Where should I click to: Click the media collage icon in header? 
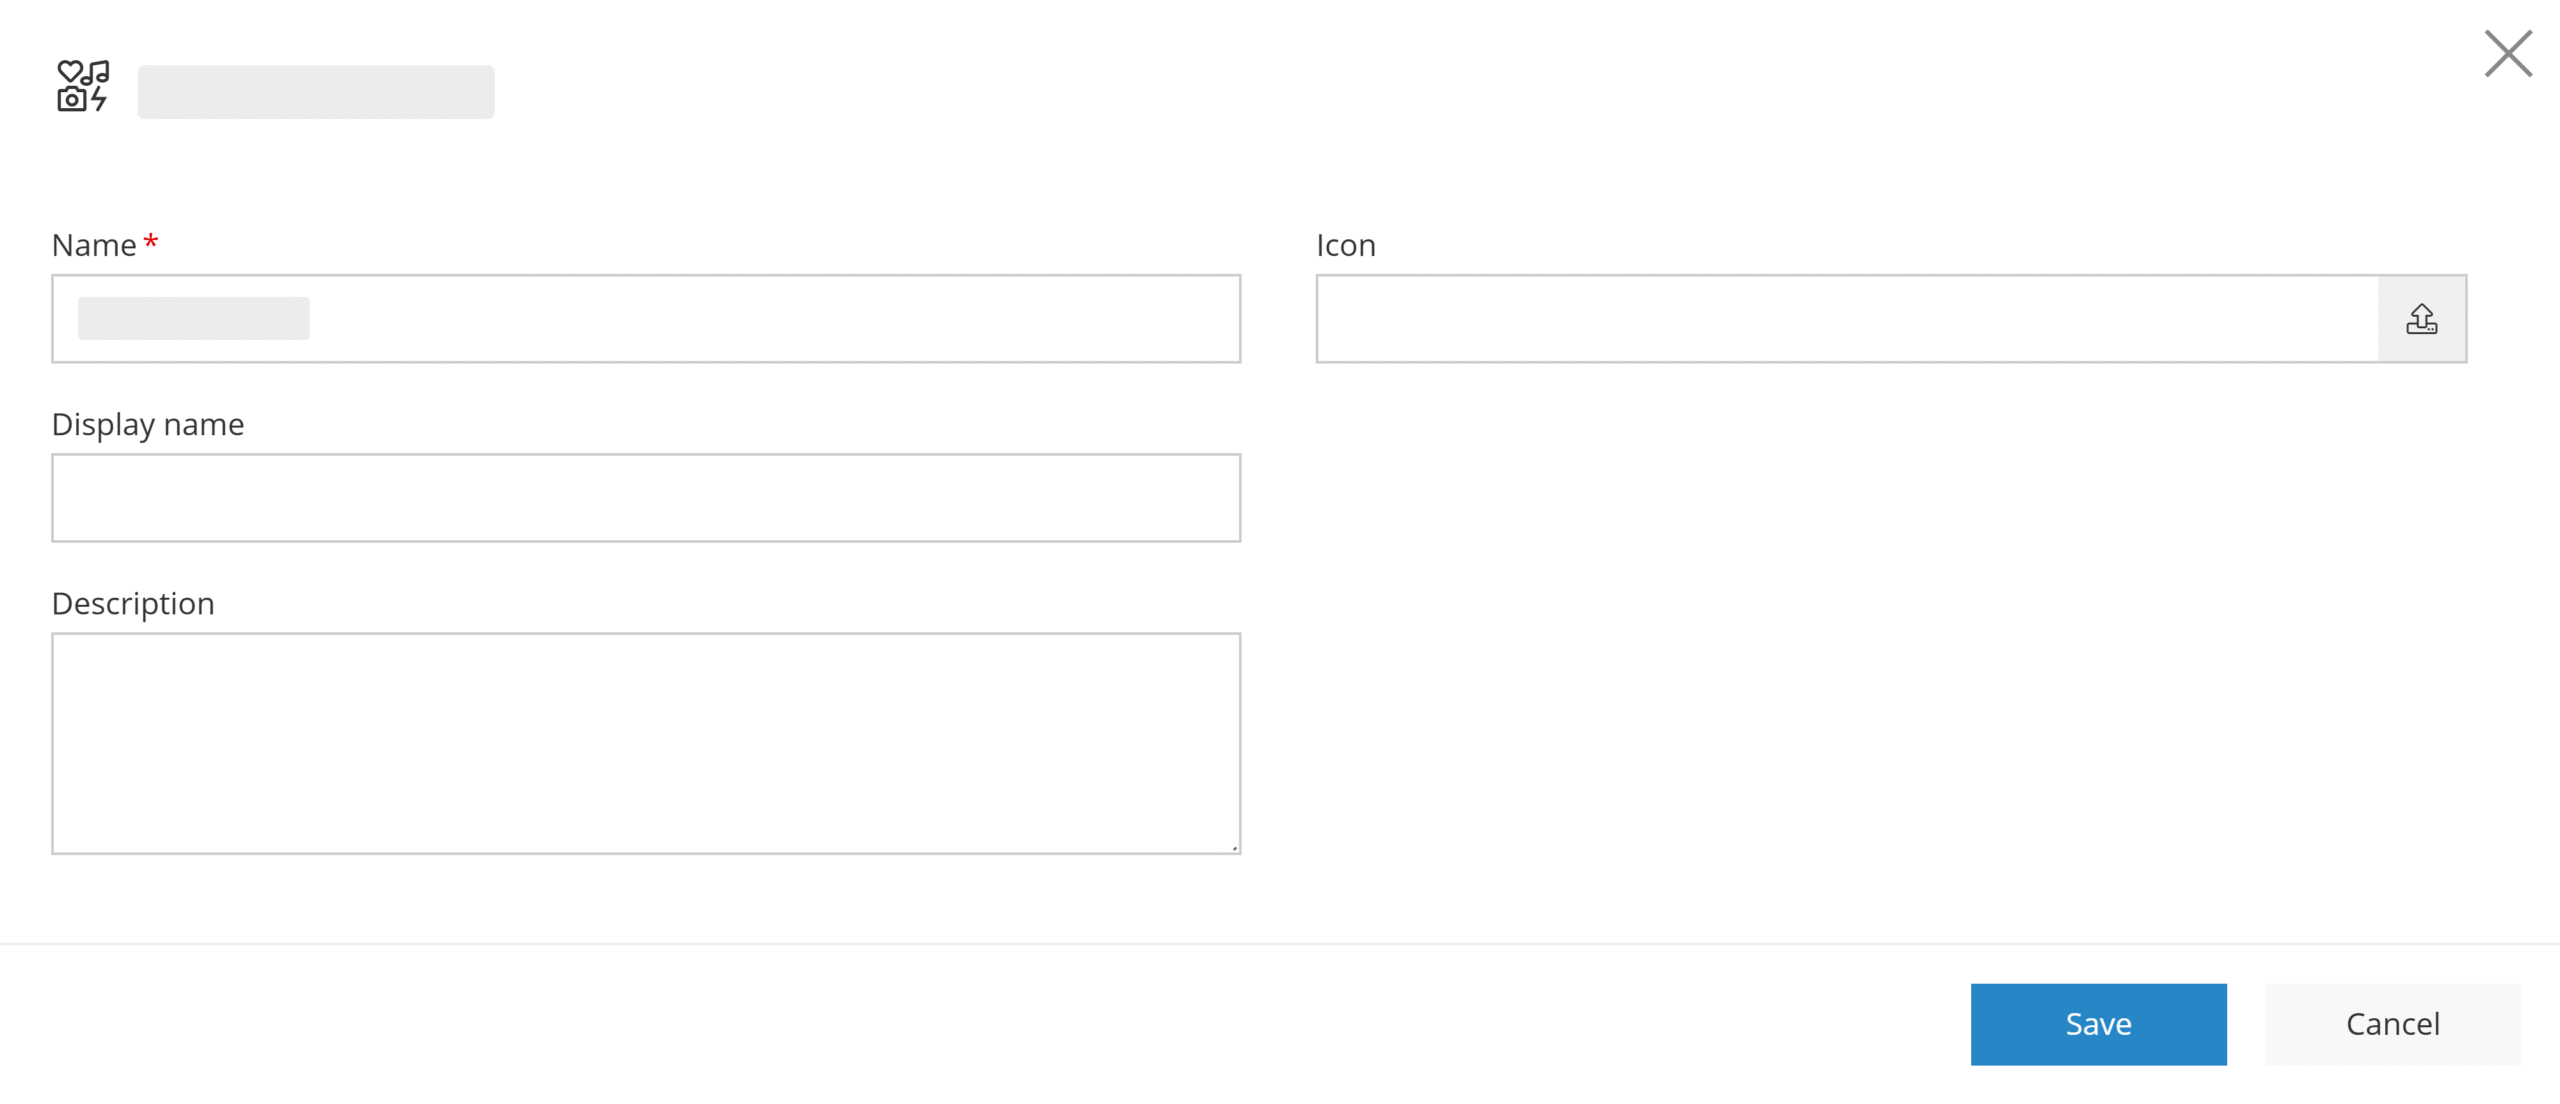click(x=83, y=85)
